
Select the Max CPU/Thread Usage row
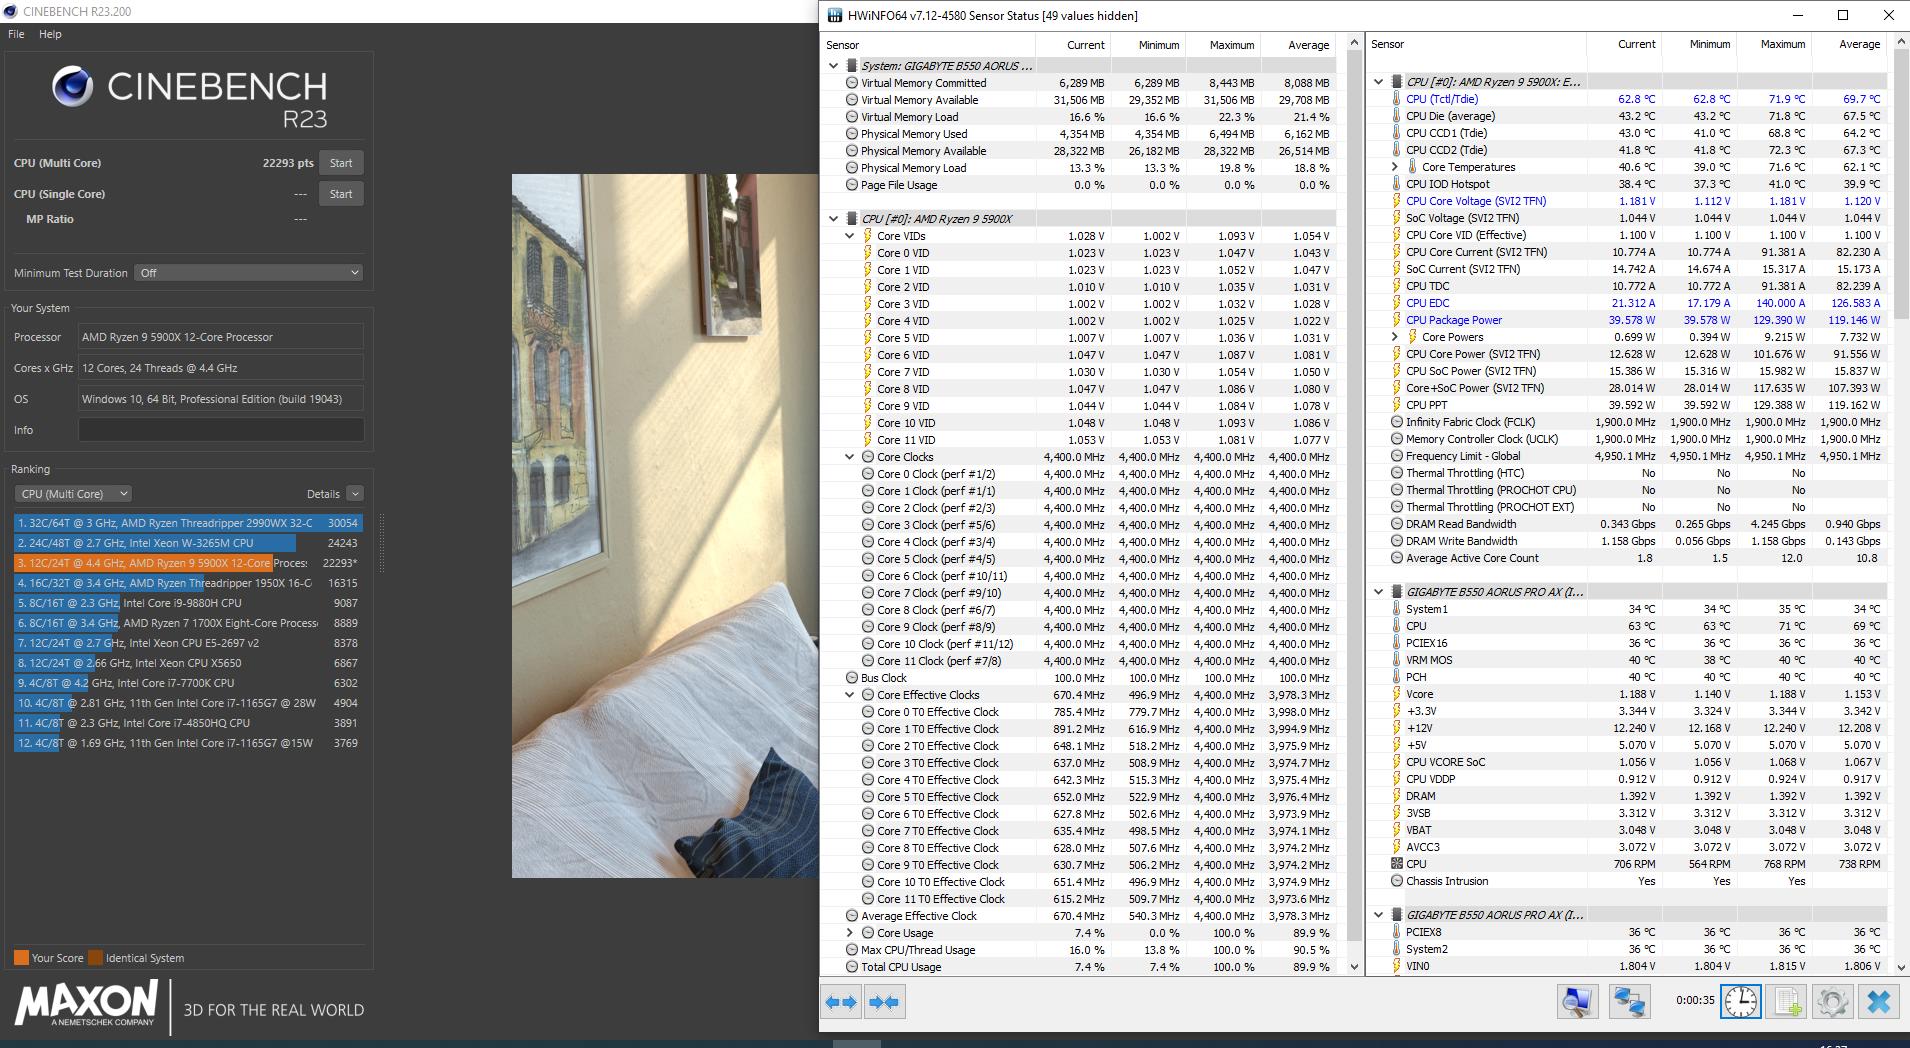(1079, 950)
